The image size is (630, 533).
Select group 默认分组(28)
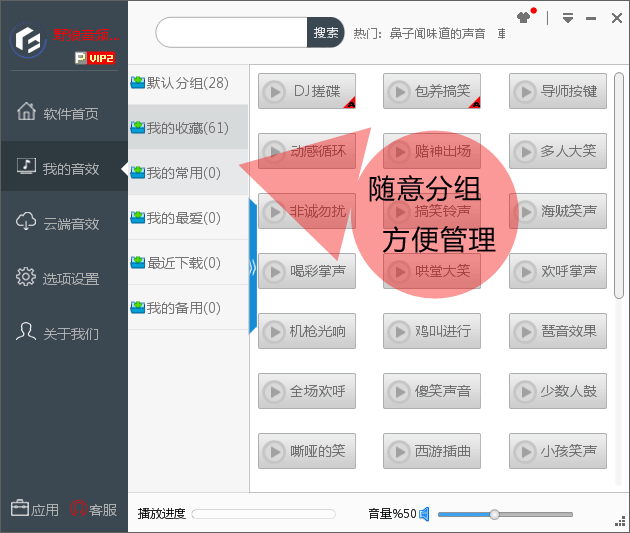(x=188, y=83)
